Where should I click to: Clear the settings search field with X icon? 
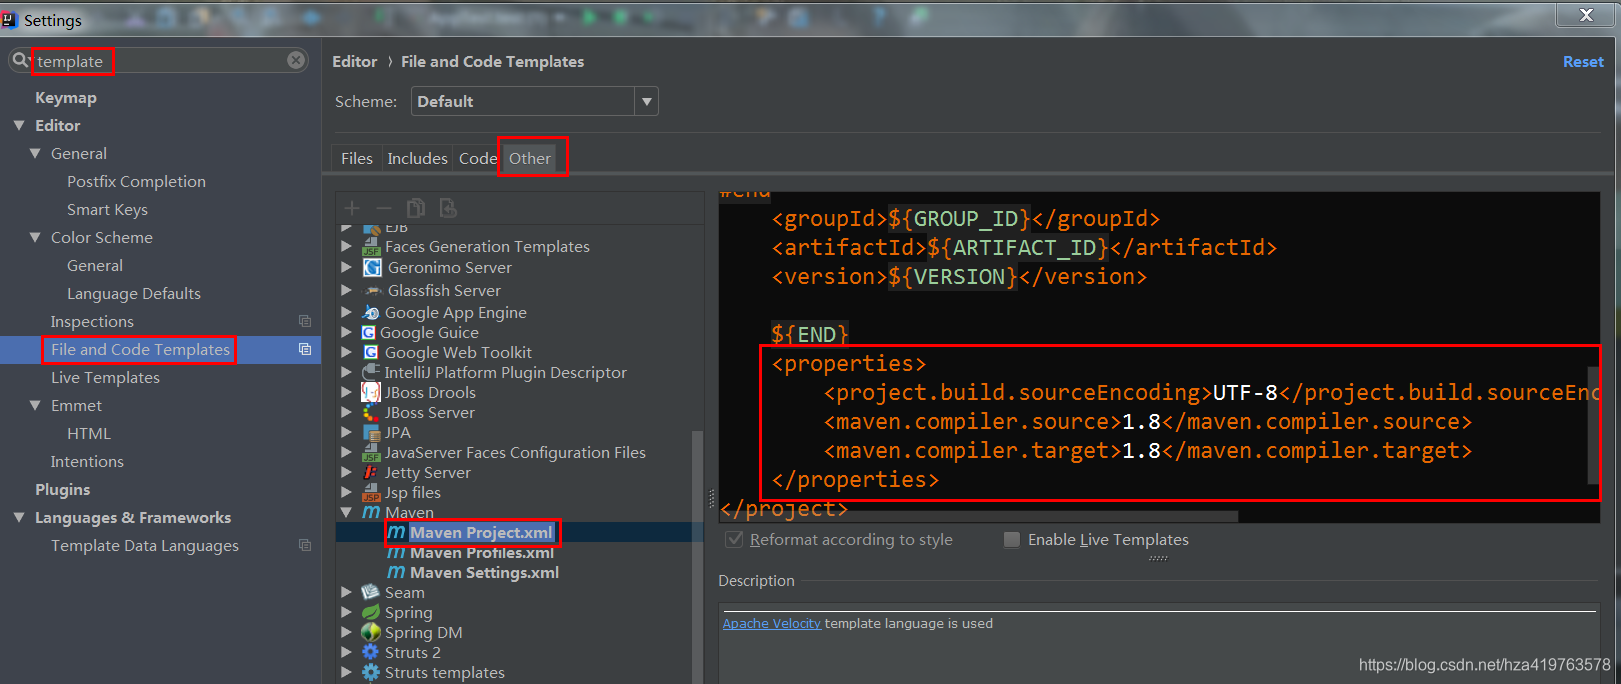coord(296,60)
